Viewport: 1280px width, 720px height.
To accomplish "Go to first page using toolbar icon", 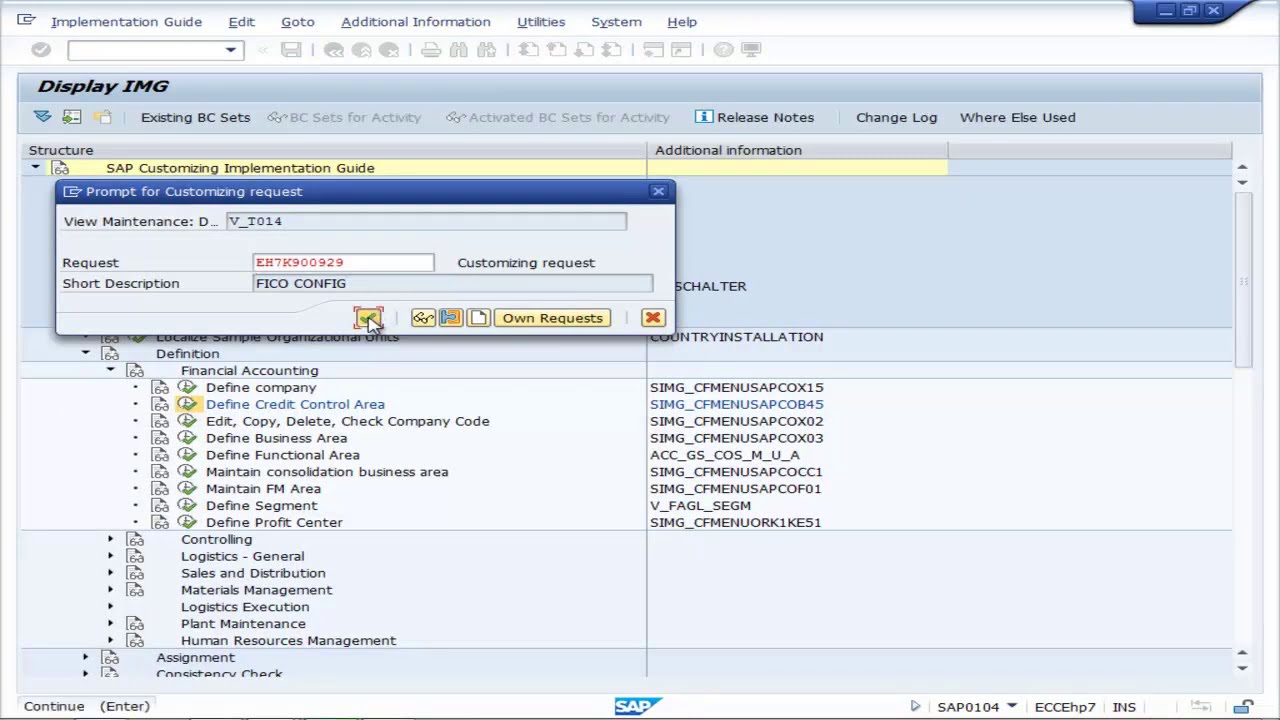I will [529, 50].
